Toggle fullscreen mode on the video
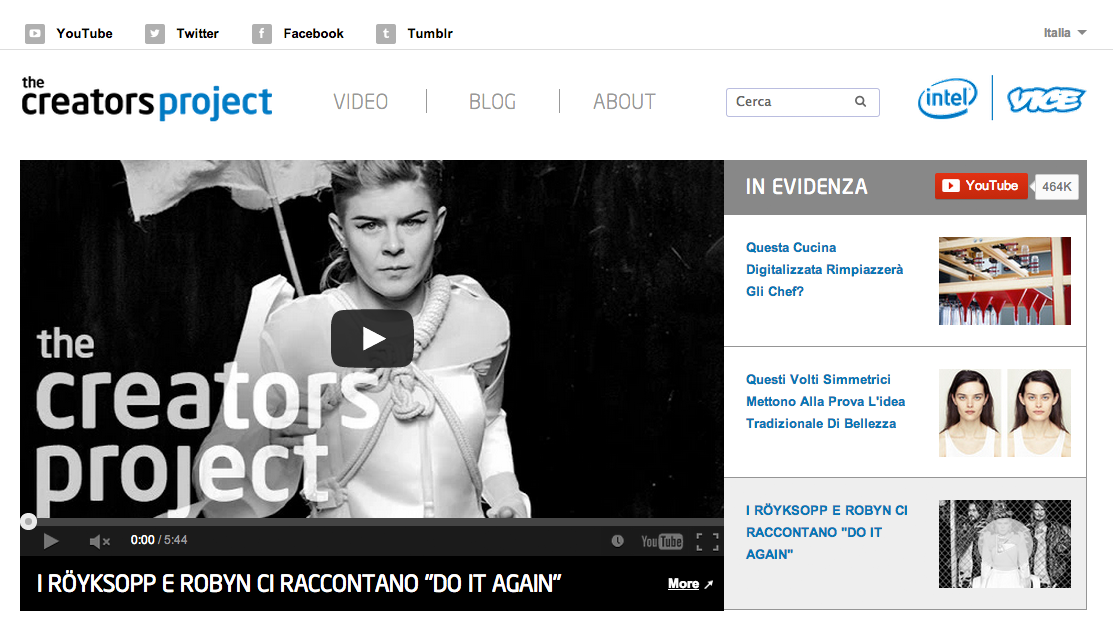The image size is (1113, 634). click(707, 542)
